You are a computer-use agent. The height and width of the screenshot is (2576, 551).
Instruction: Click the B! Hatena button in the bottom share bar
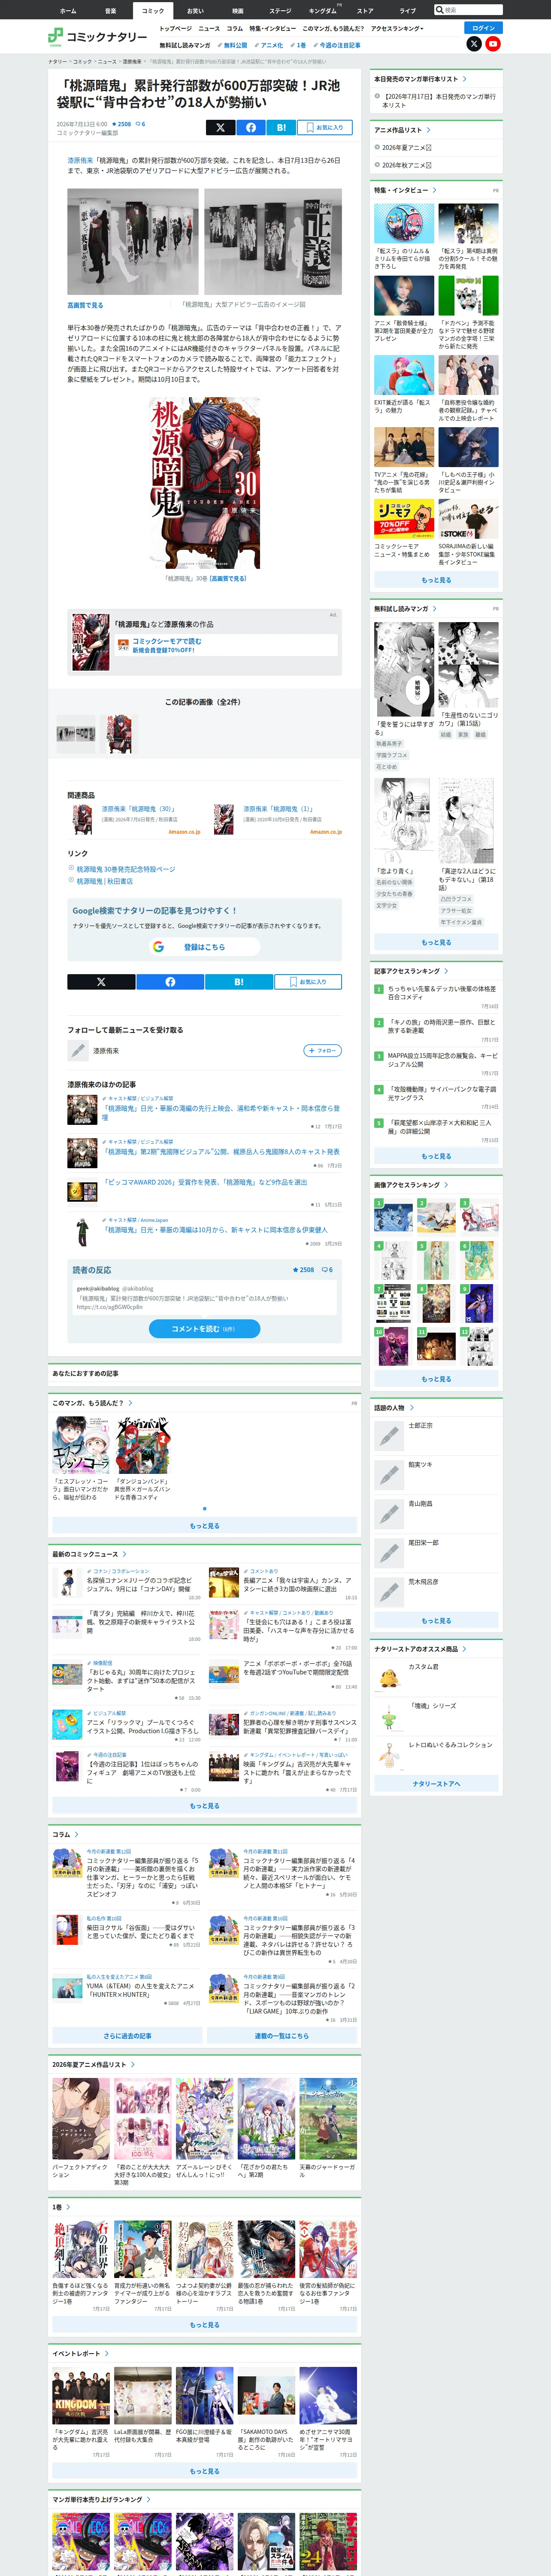click(239, 982)
